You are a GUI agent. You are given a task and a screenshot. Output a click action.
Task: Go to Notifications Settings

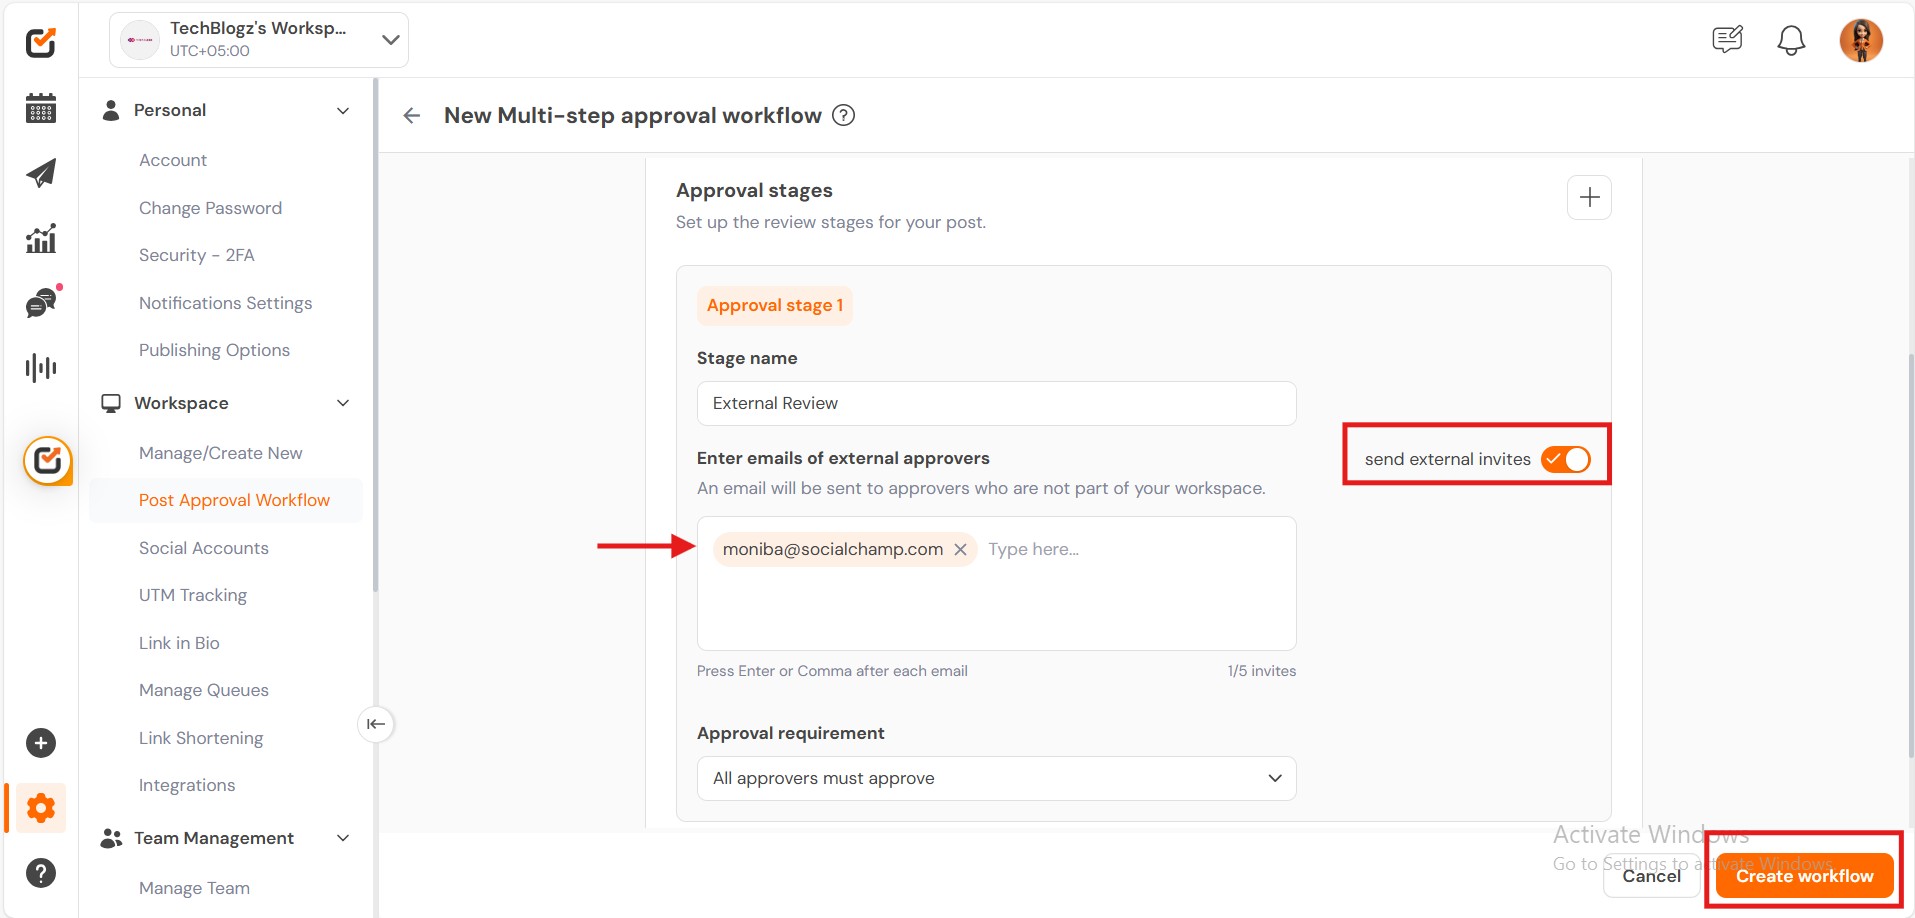[x=225, y=303]
